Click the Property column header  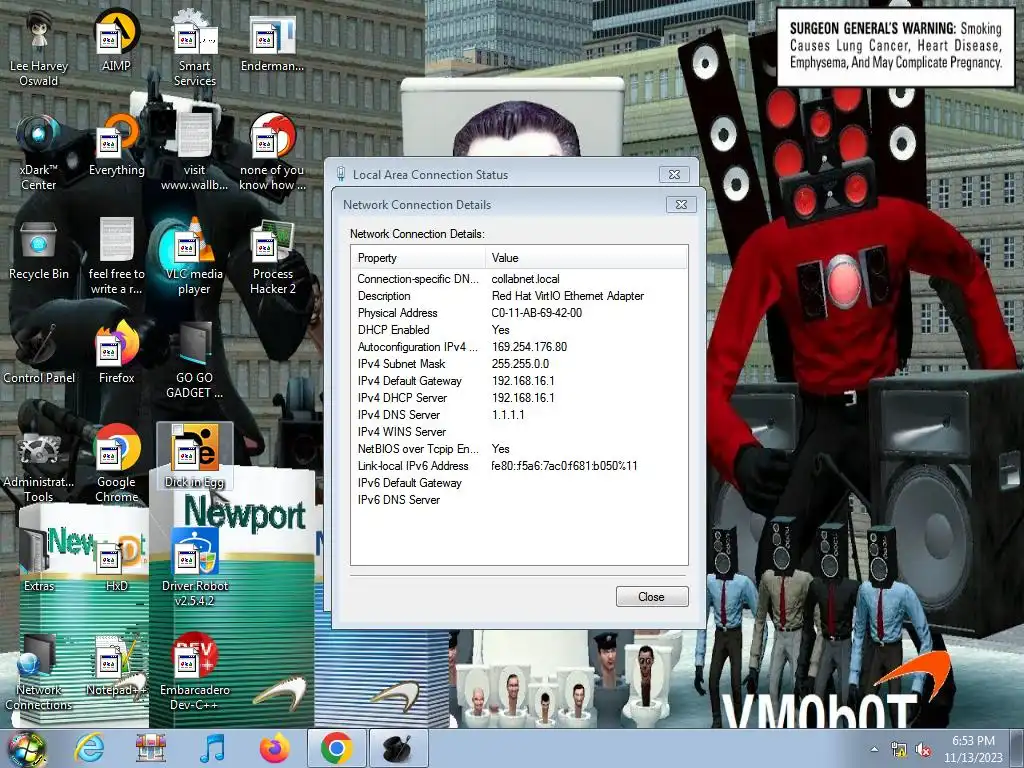coord(417,258)
